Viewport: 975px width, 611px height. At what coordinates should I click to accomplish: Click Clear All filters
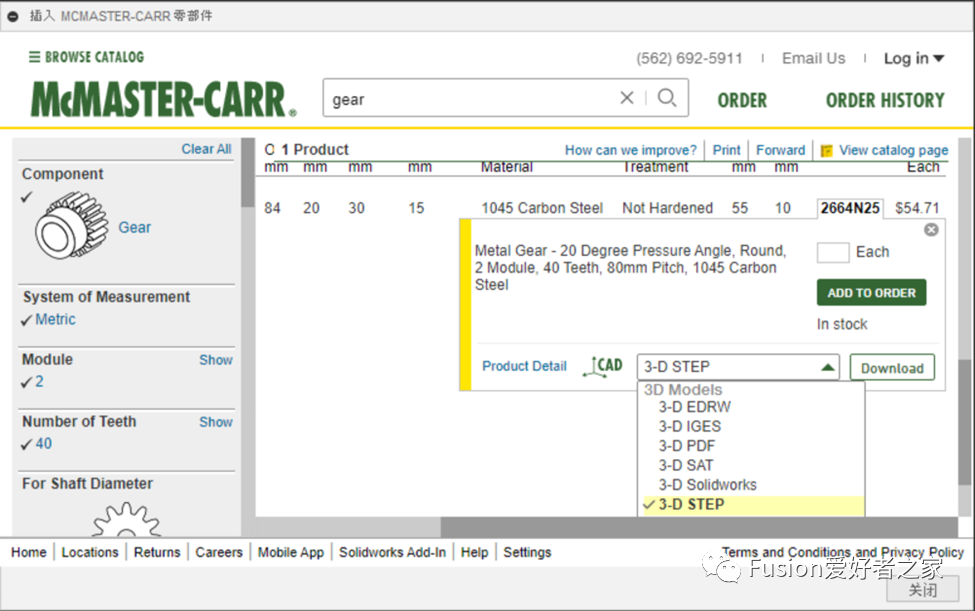(x=206, y=149)
